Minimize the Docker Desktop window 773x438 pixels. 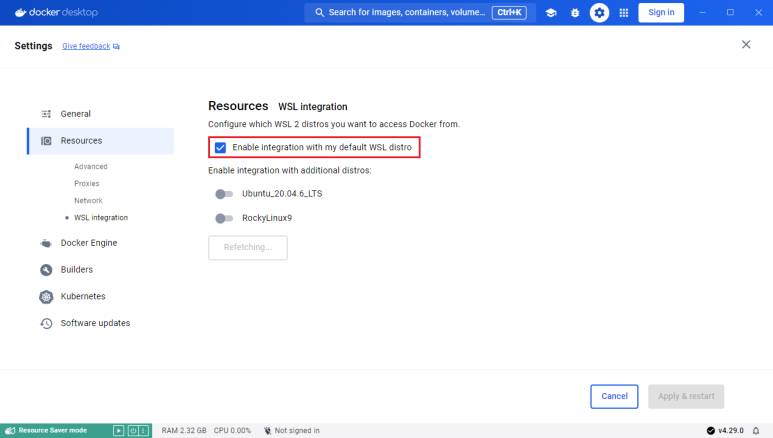point(703,12)
